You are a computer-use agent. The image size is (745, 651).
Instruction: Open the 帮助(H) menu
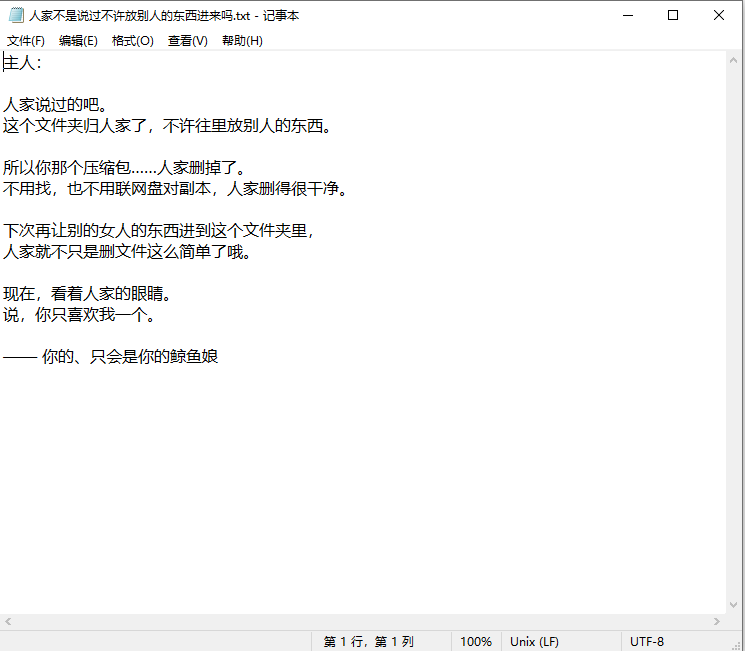pyautogui.click(x=242, y=41)
